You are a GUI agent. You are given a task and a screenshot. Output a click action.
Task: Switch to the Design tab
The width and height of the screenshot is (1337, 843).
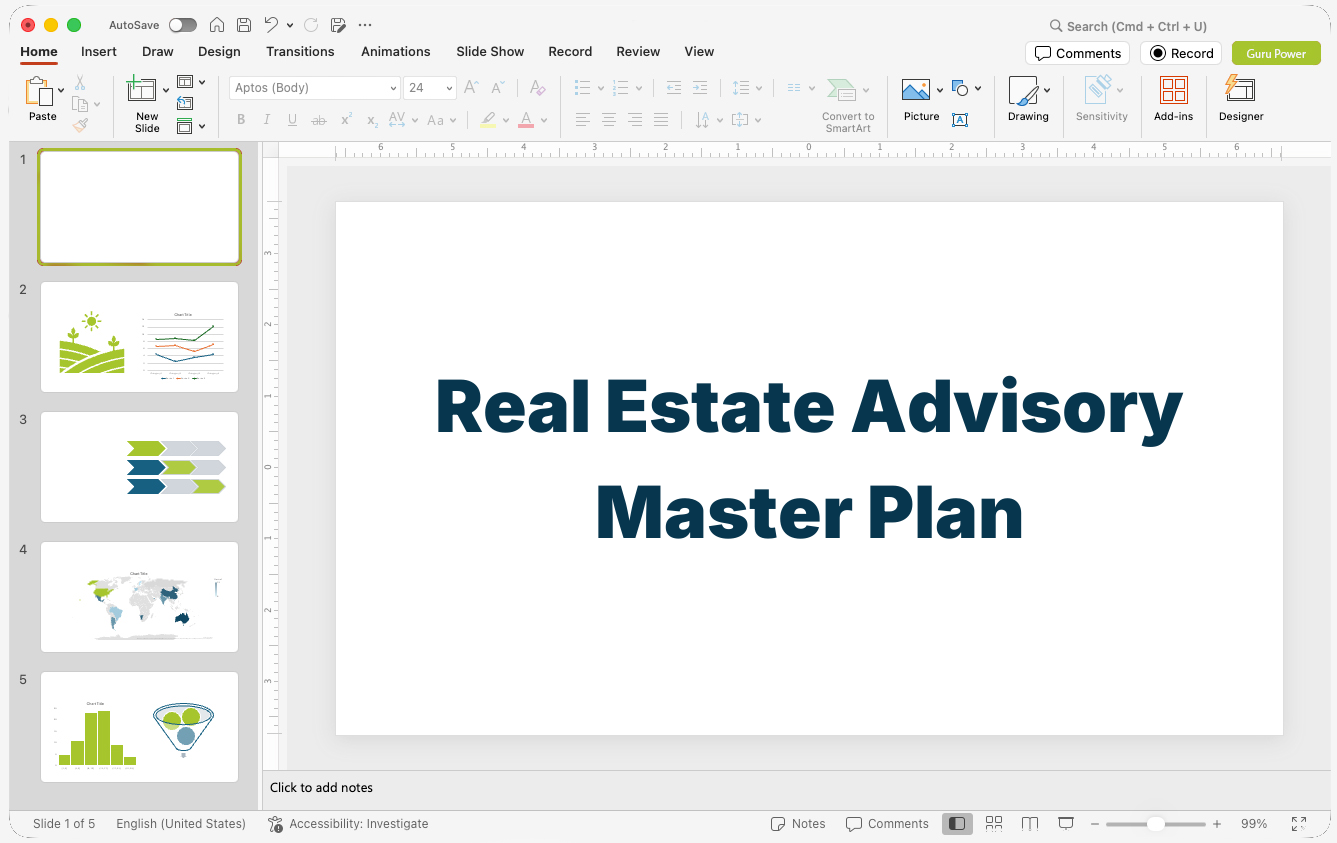click(x=219, y=52)
